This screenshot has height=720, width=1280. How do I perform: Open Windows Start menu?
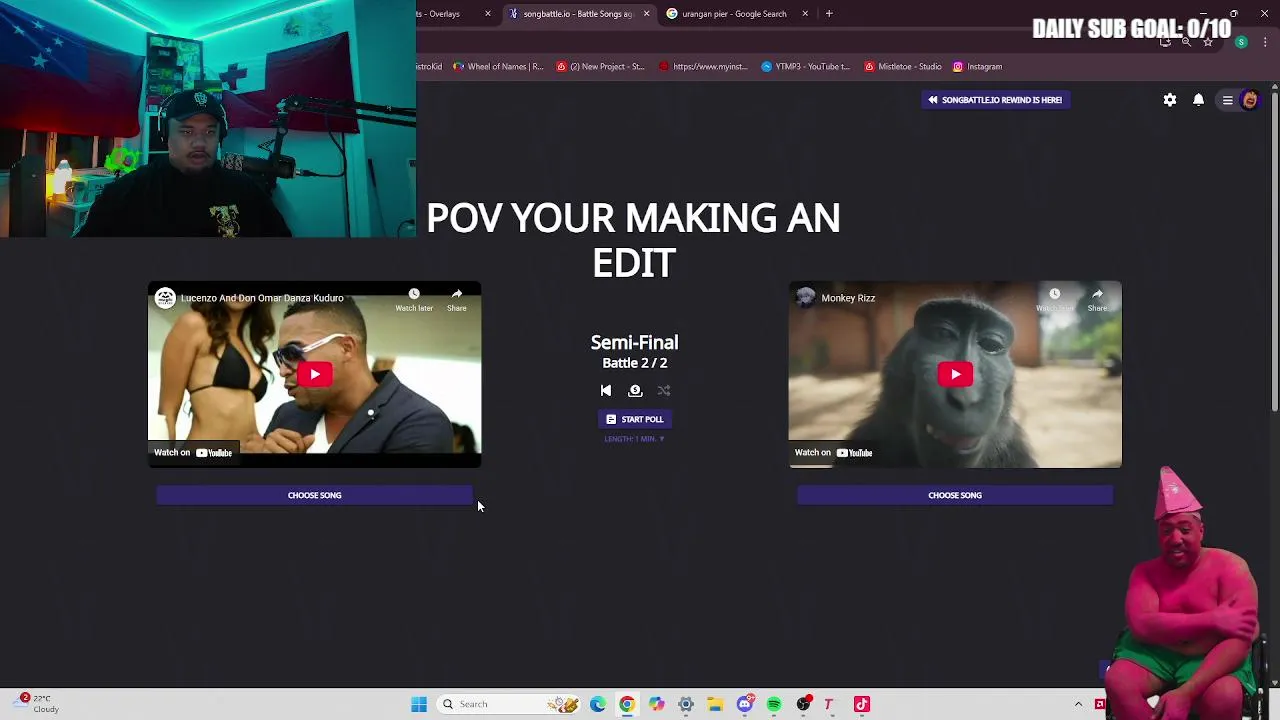(x=419, y=704)
